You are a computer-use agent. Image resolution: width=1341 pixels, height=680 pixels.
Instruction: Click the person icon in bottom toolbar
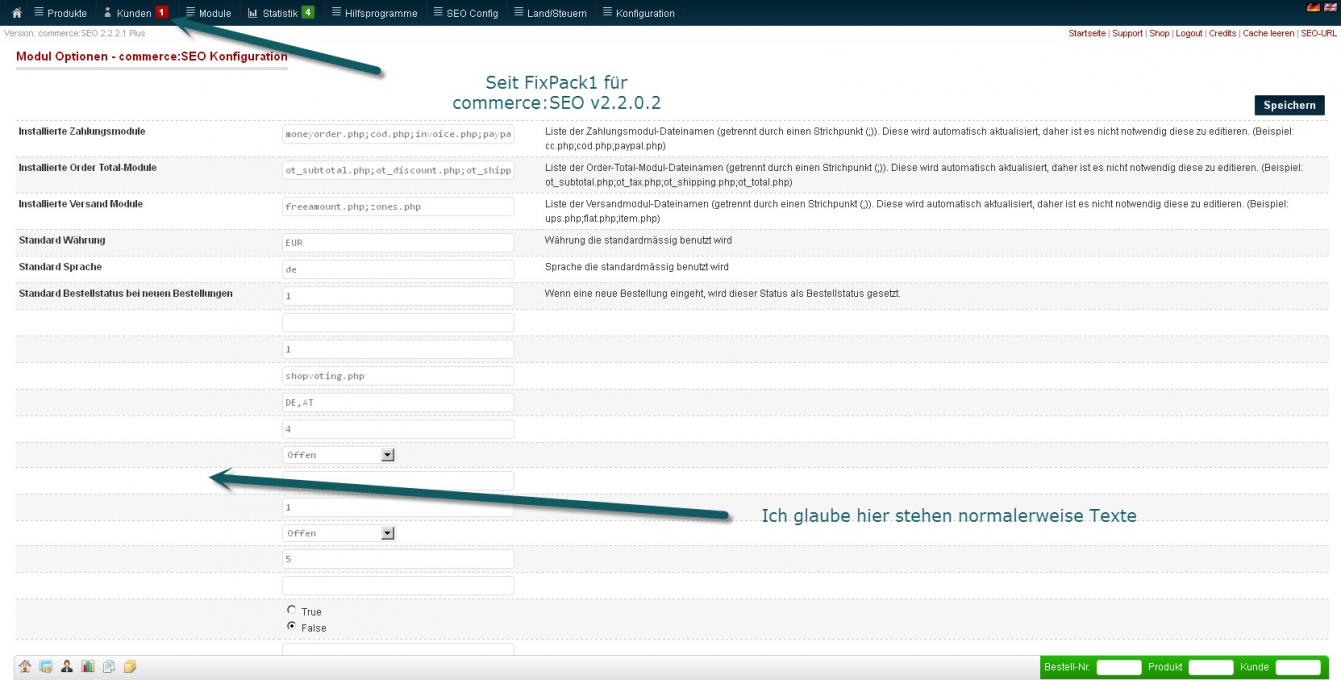(x=66, y=667)
